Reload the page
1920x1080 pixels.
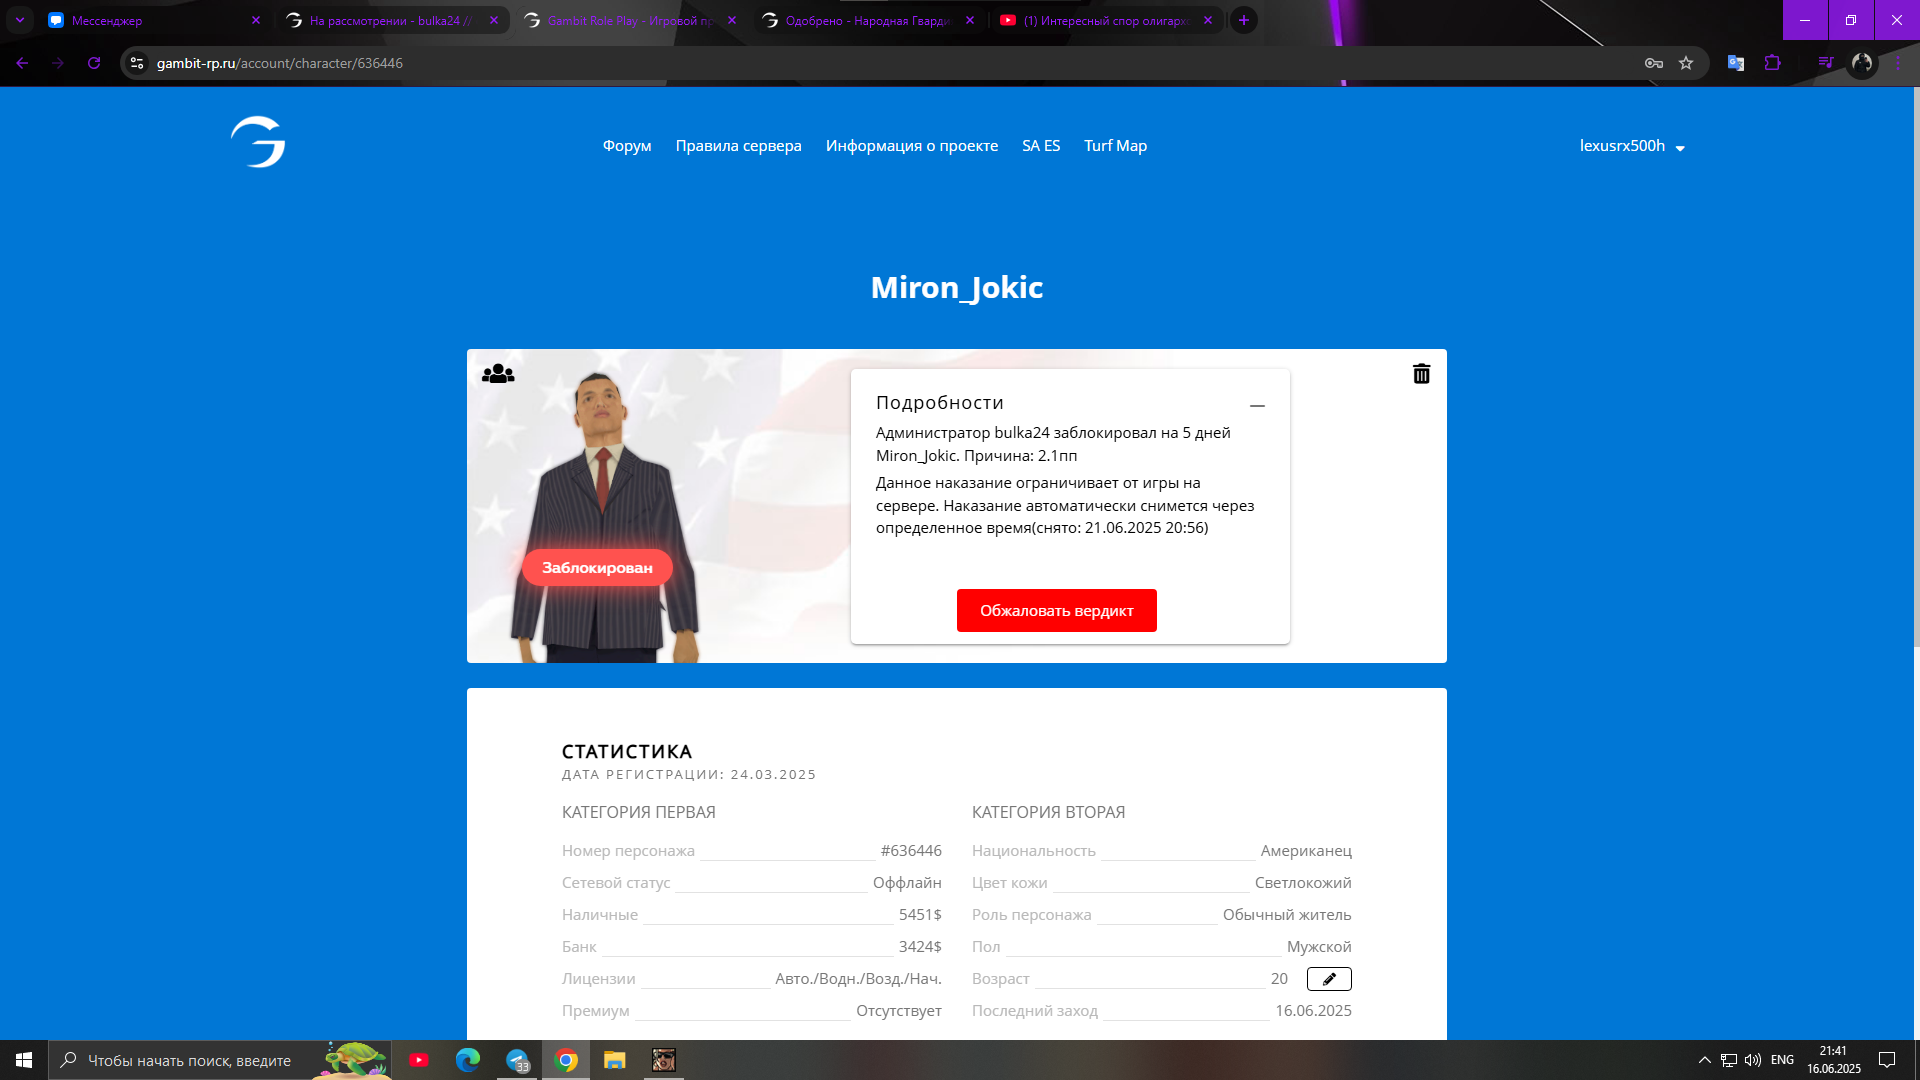(x=94, y=63)
